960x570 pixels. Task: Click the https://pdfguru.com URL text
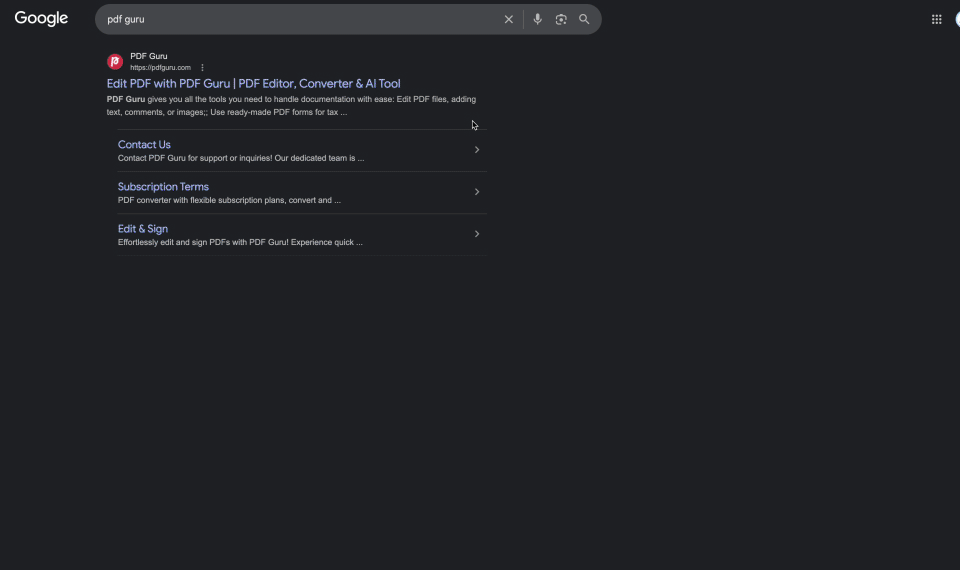160,68
